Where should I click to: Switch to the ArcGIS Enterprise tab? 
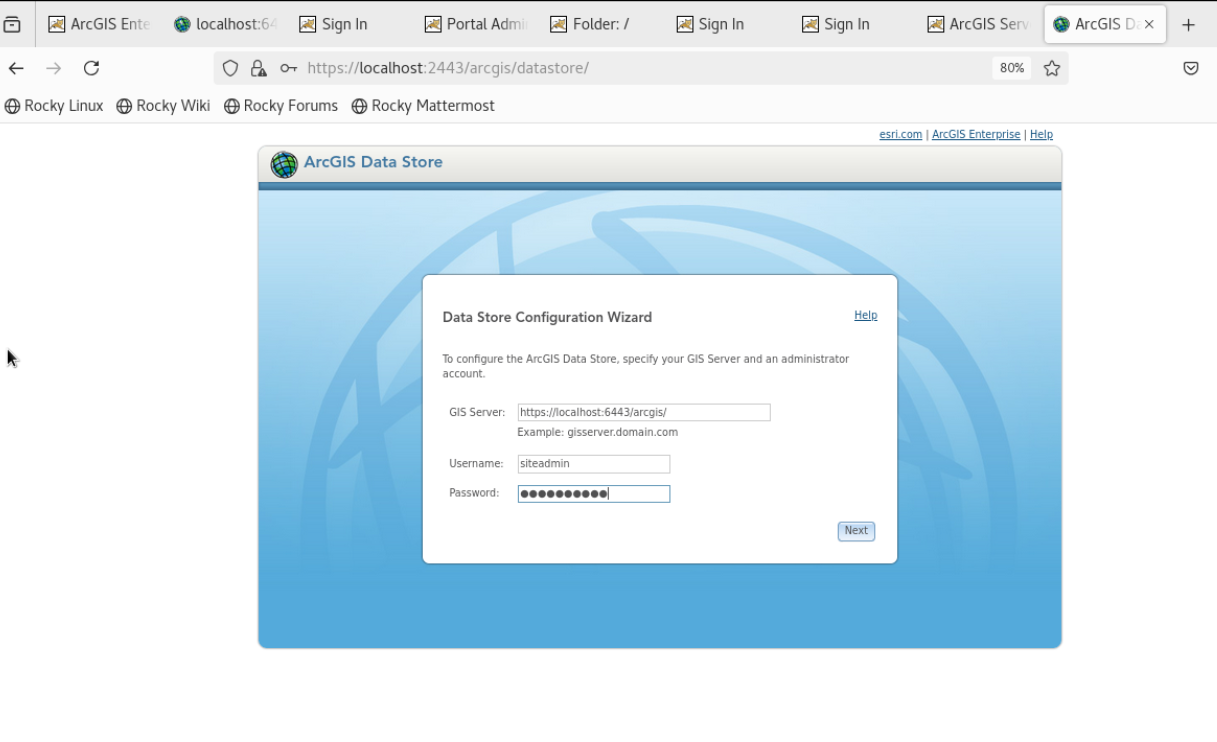[98, 24]
